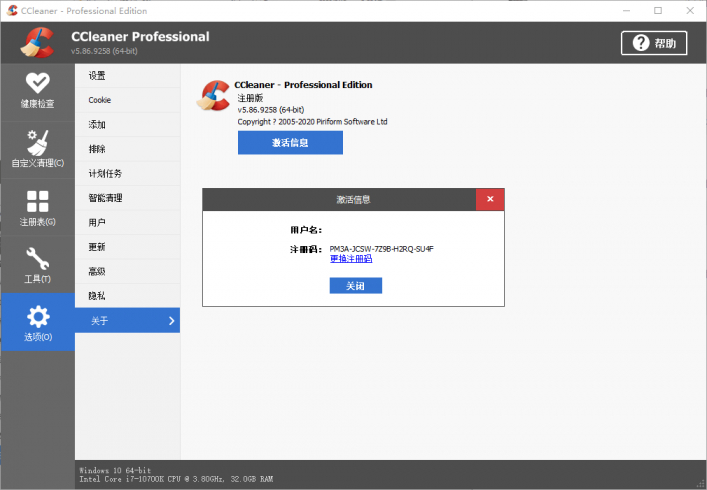Select the 关于 options category
The image size is (707, 490).
[128, 321]
